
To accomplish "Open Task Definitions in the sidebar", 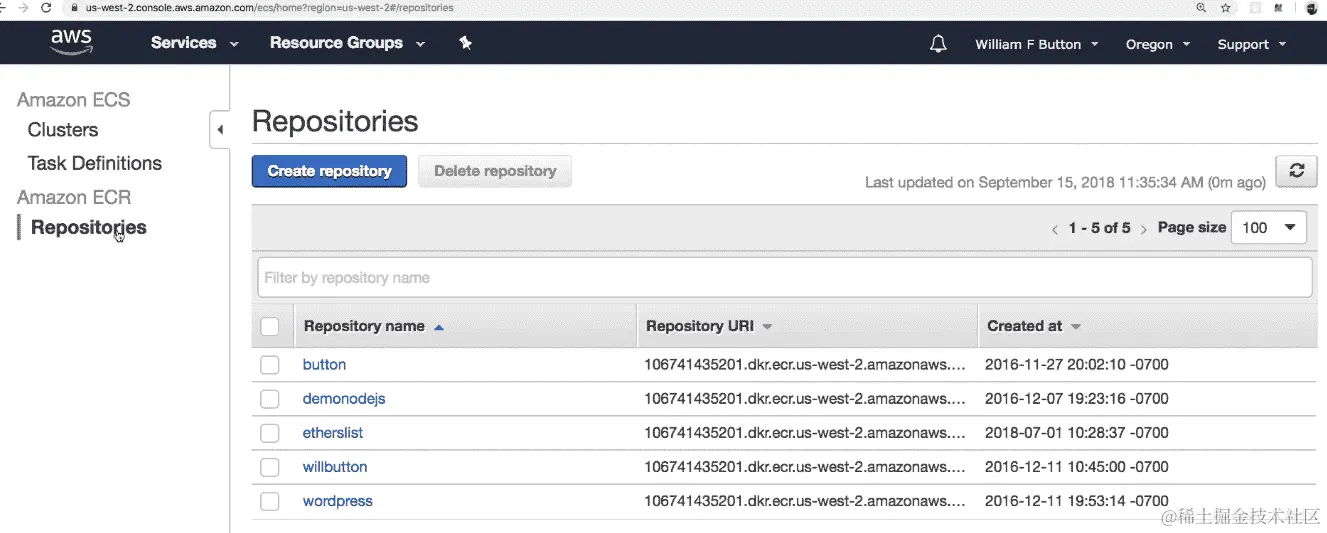I will (x=95, y=163).
